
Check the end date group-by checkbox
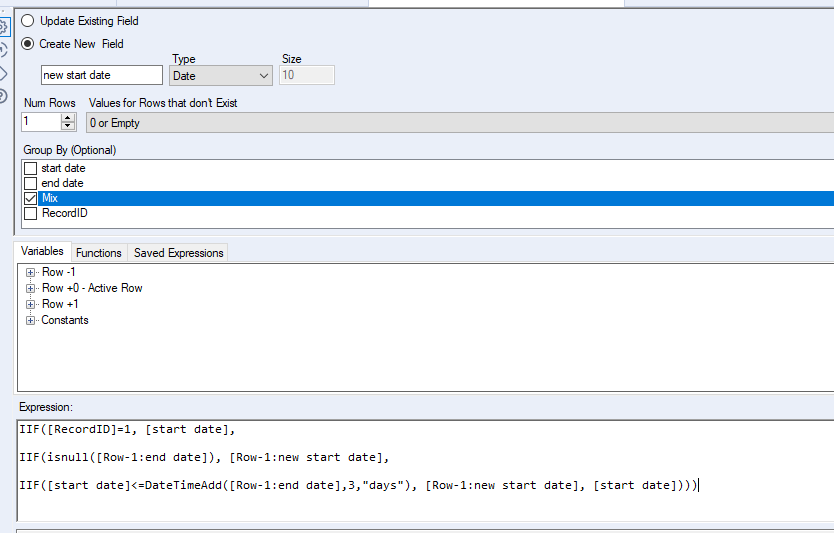(x=31, y=184)
